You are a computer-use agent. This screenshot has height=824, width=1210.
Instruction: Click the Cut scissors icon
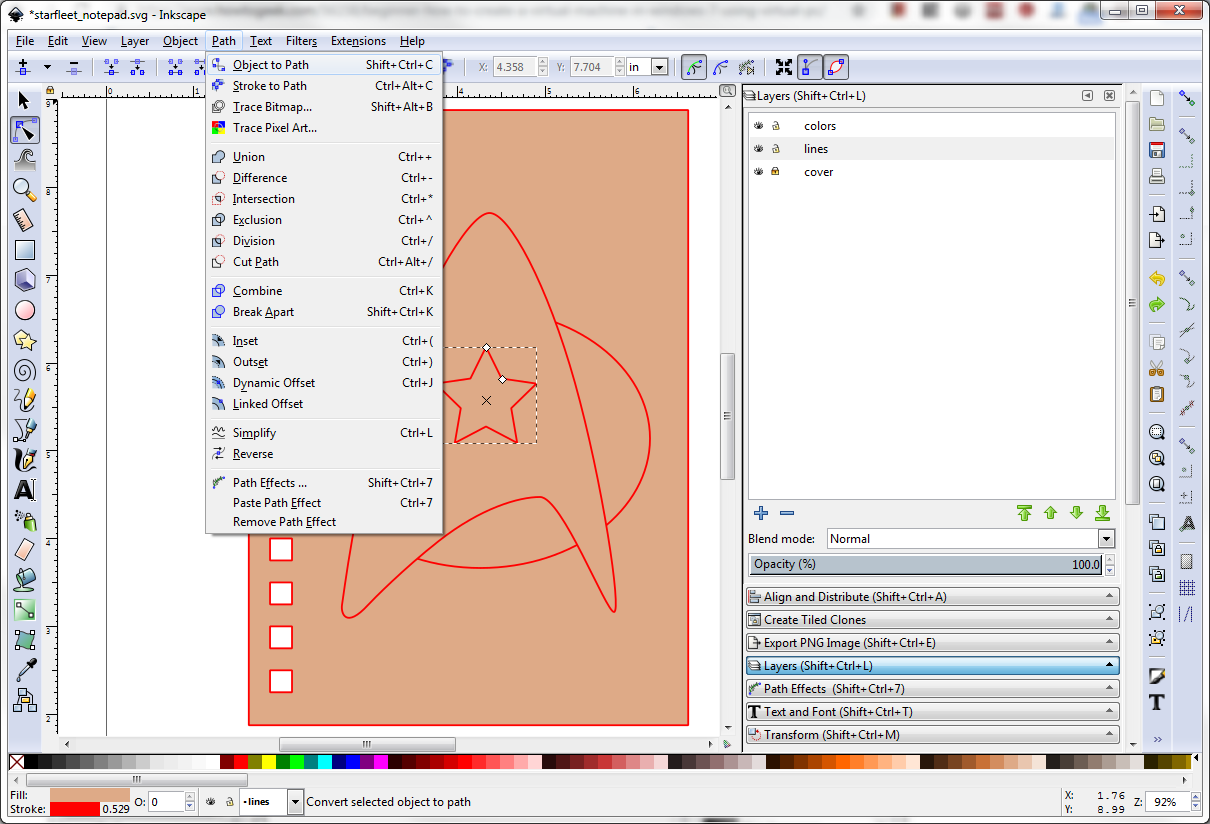1157,367
